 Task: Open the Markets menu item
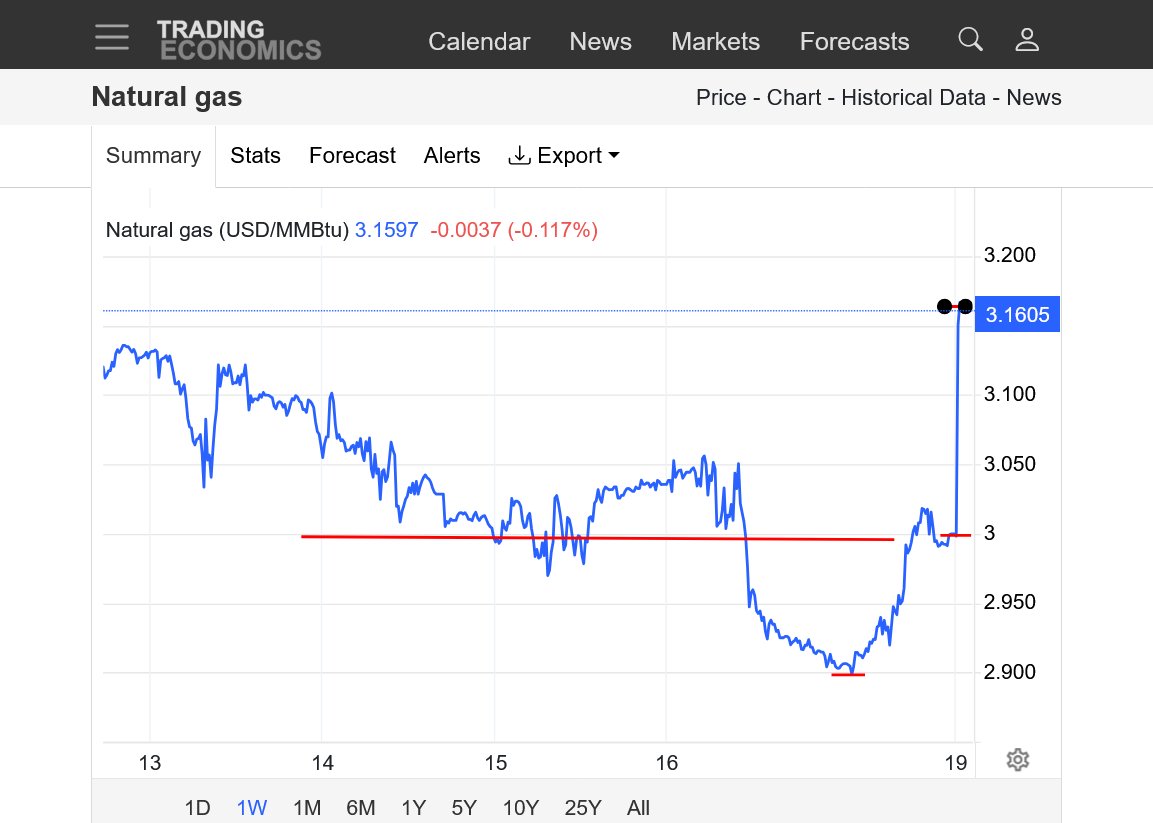click(715, 42)
